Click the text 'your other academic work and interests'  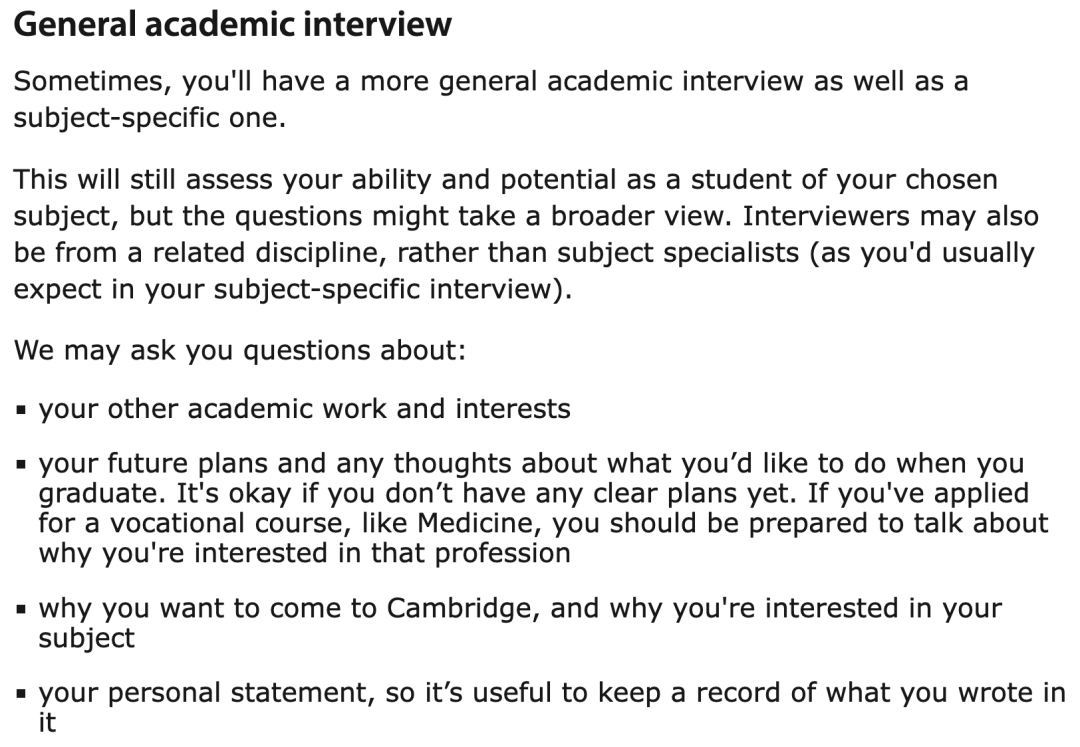(304, 409)
